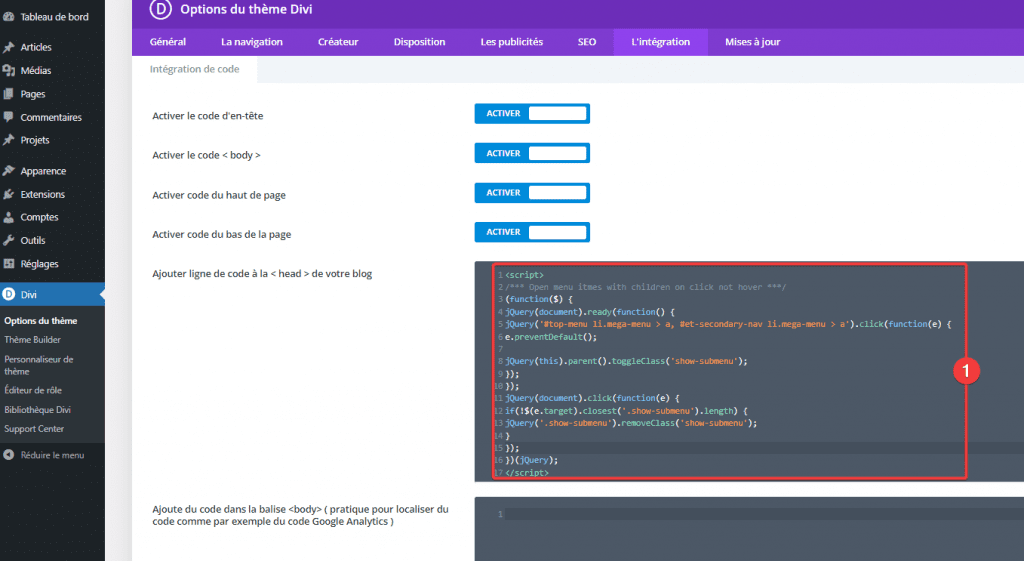Collapse sidebar with Réduire le menu
This screenshot has width=1024, height=561.
click(x=52, y=455)
